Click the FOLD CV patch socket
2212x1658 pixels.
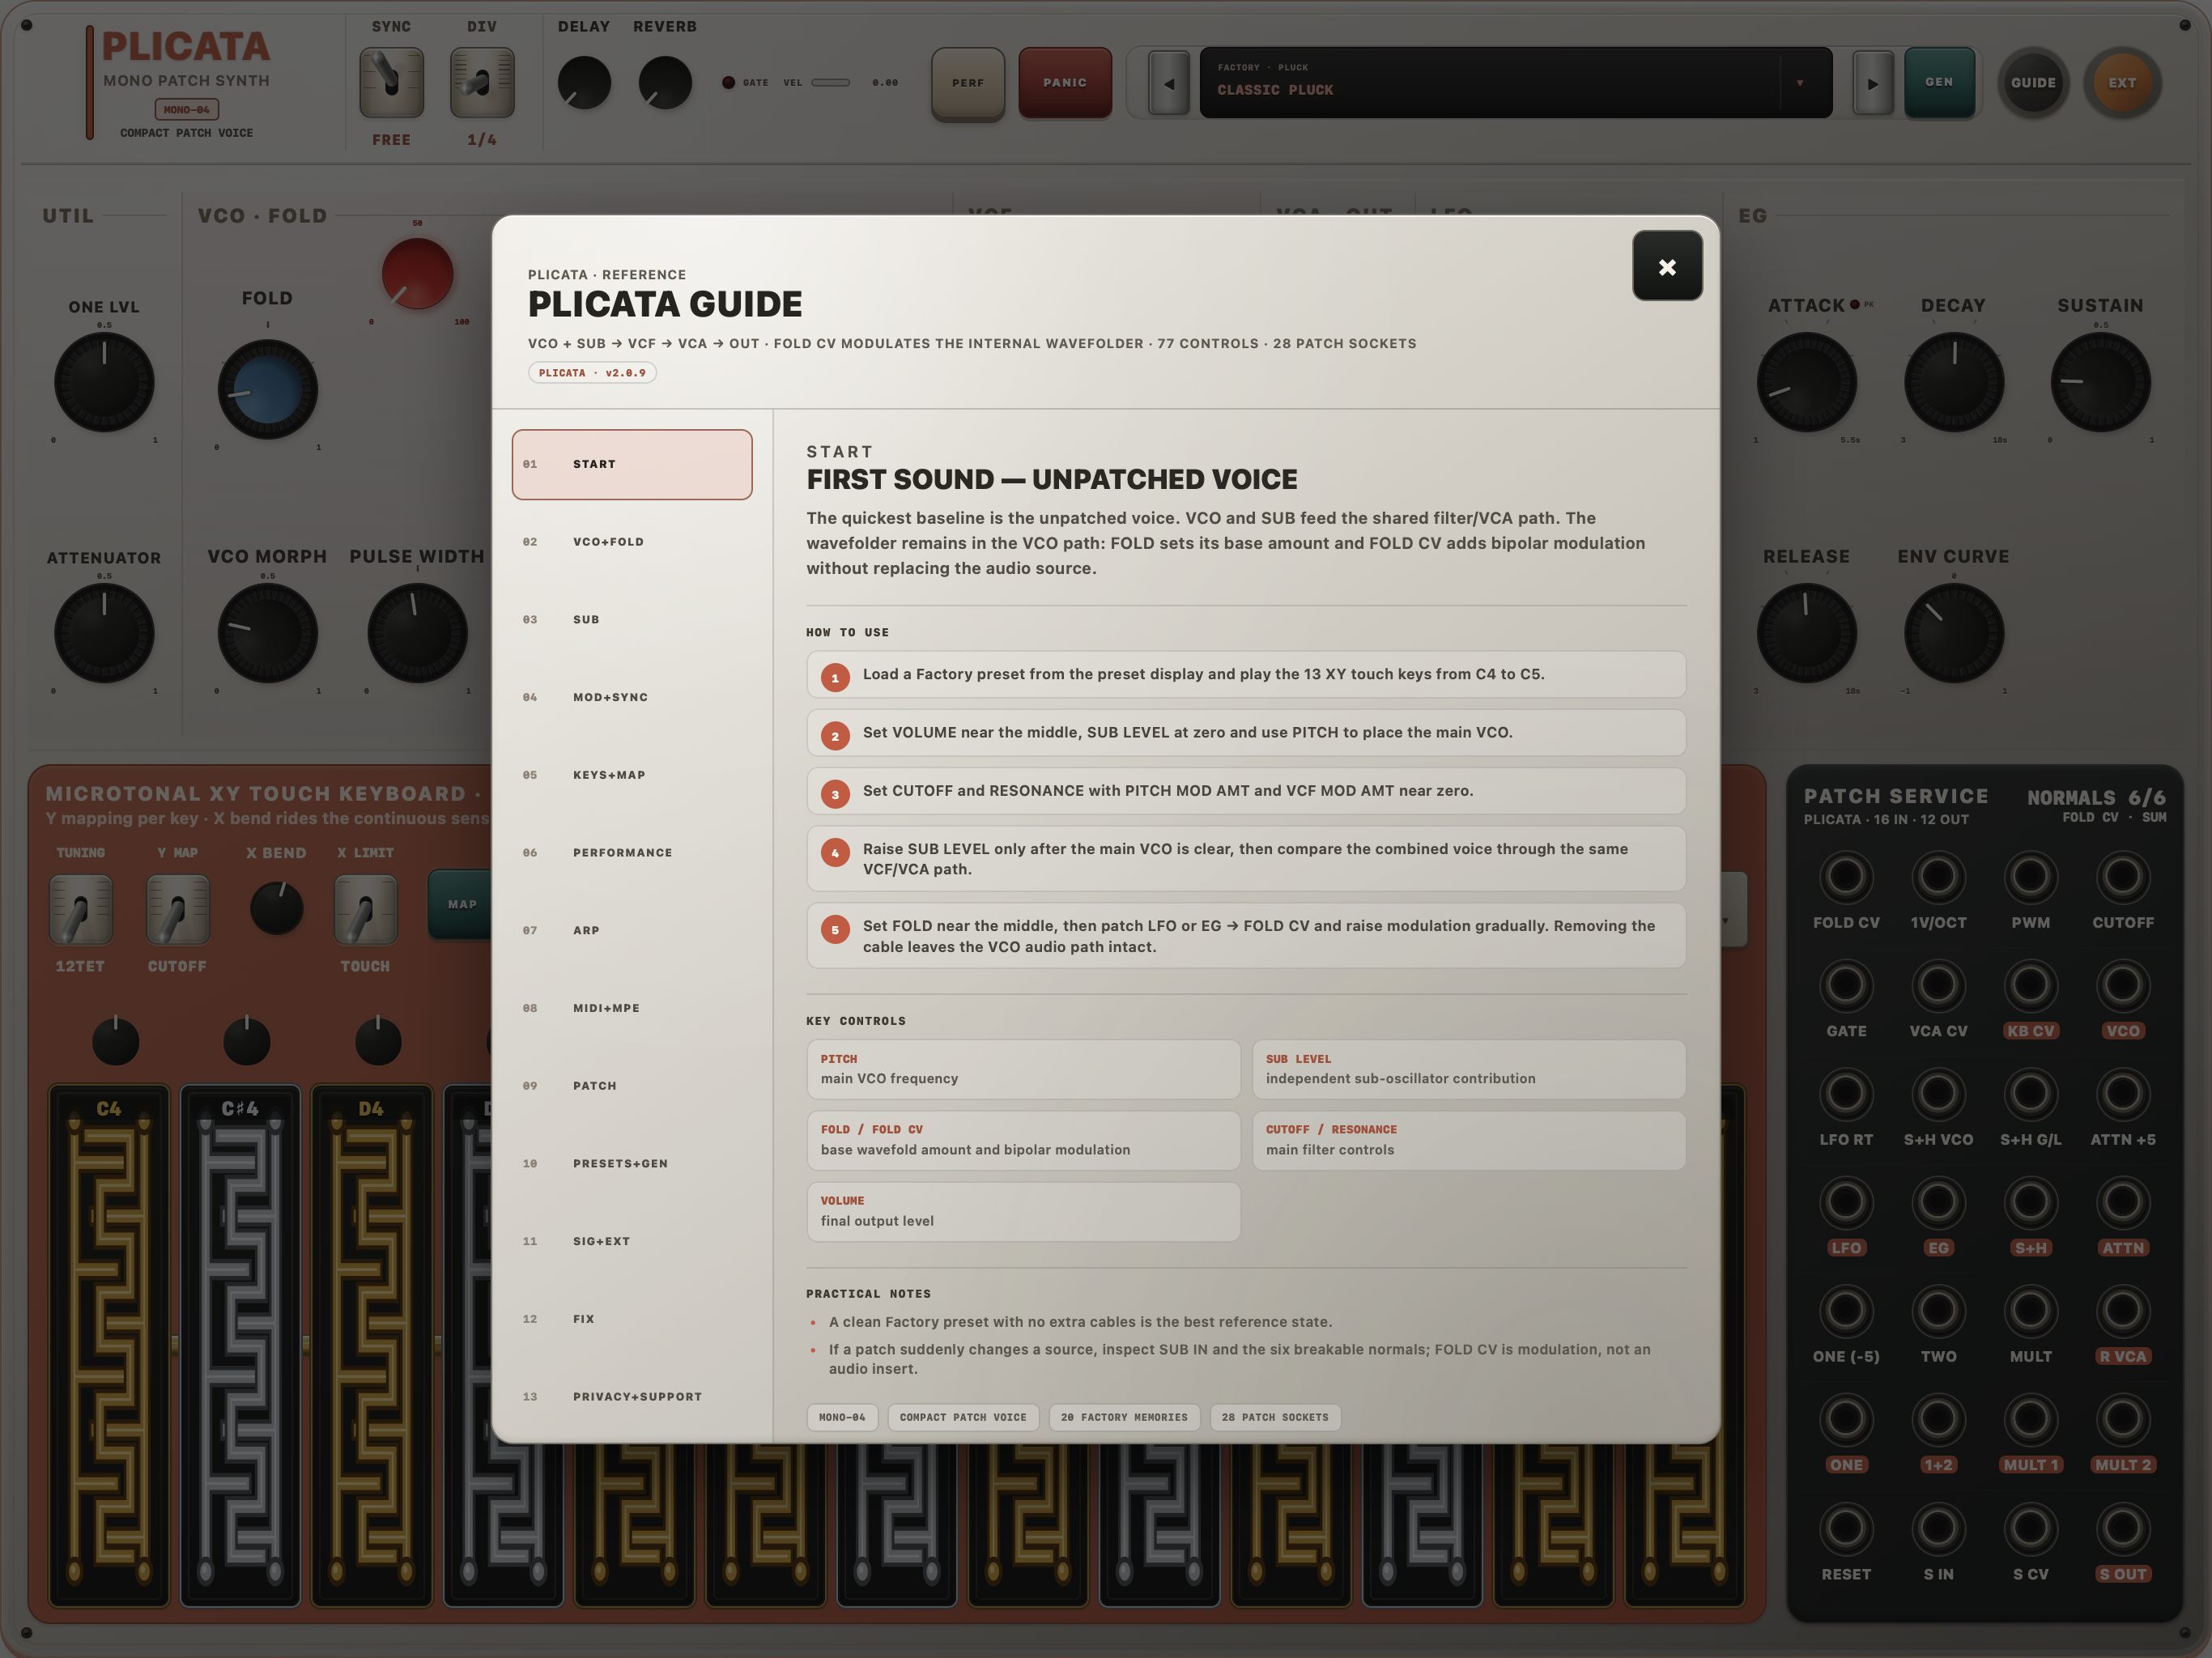pyautogui.click(x=1846, y=877)
